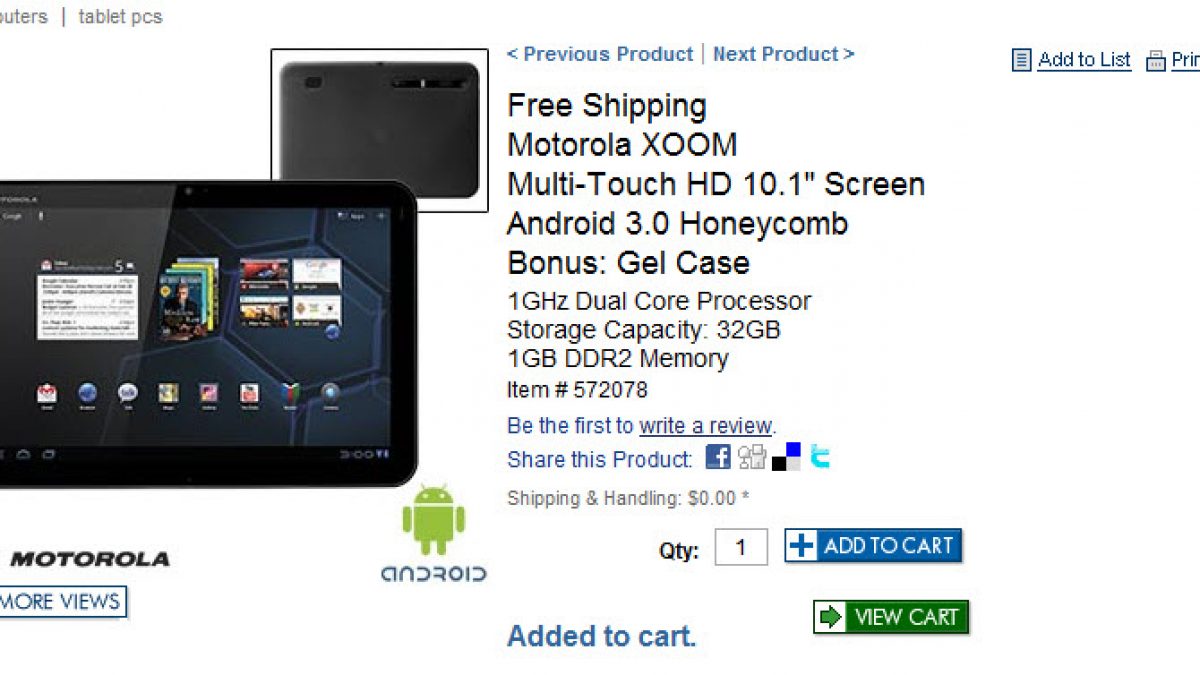Screen dimensions: 1200x675
Task: Click the green Android robot logo
Action: tap(433, 520)
